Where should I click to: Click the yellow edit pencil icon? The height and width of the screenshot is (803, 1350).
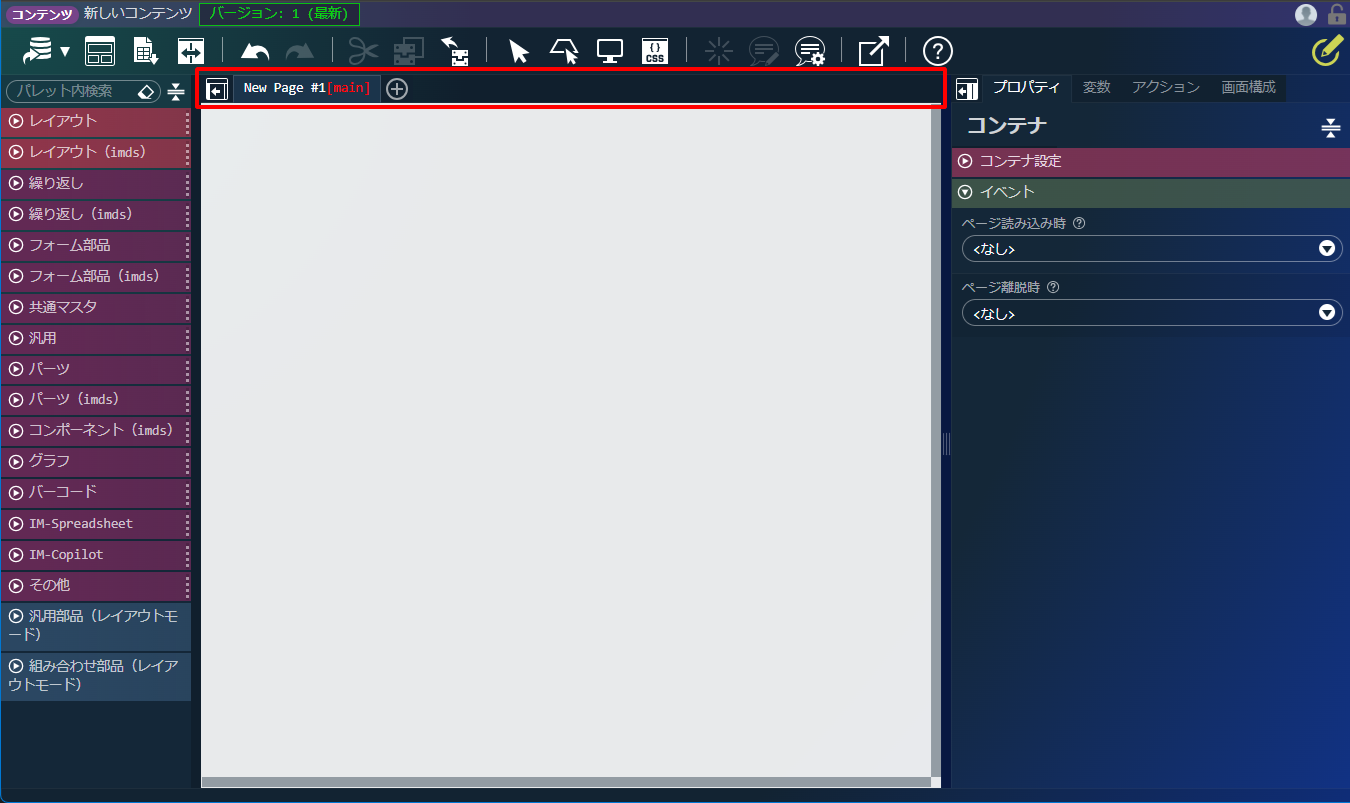(1326, 51)
